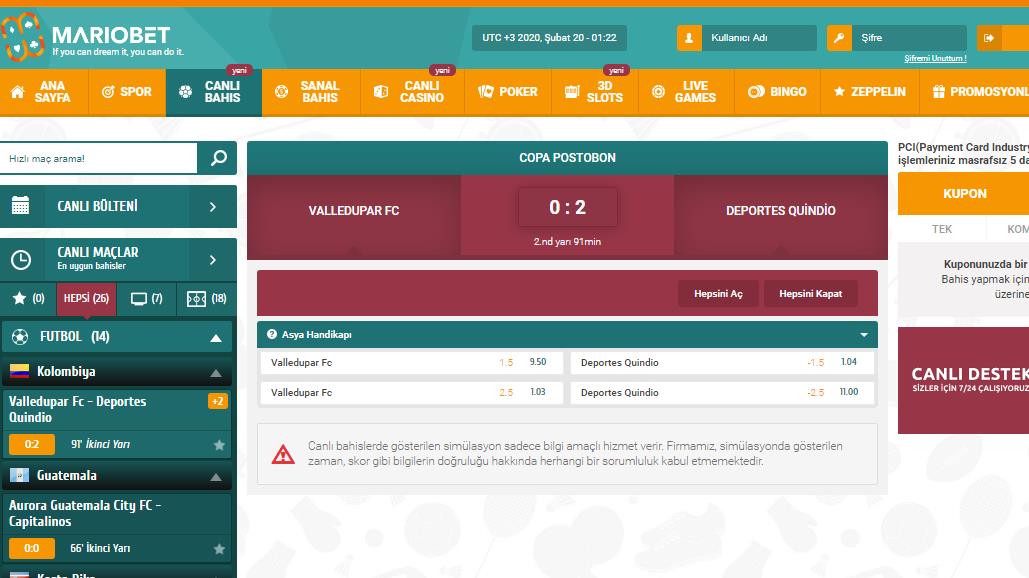Viewport: 1029px width, 578px height.
Task: Click the Canlı Casino dice icon
Action: coord(381,92)
